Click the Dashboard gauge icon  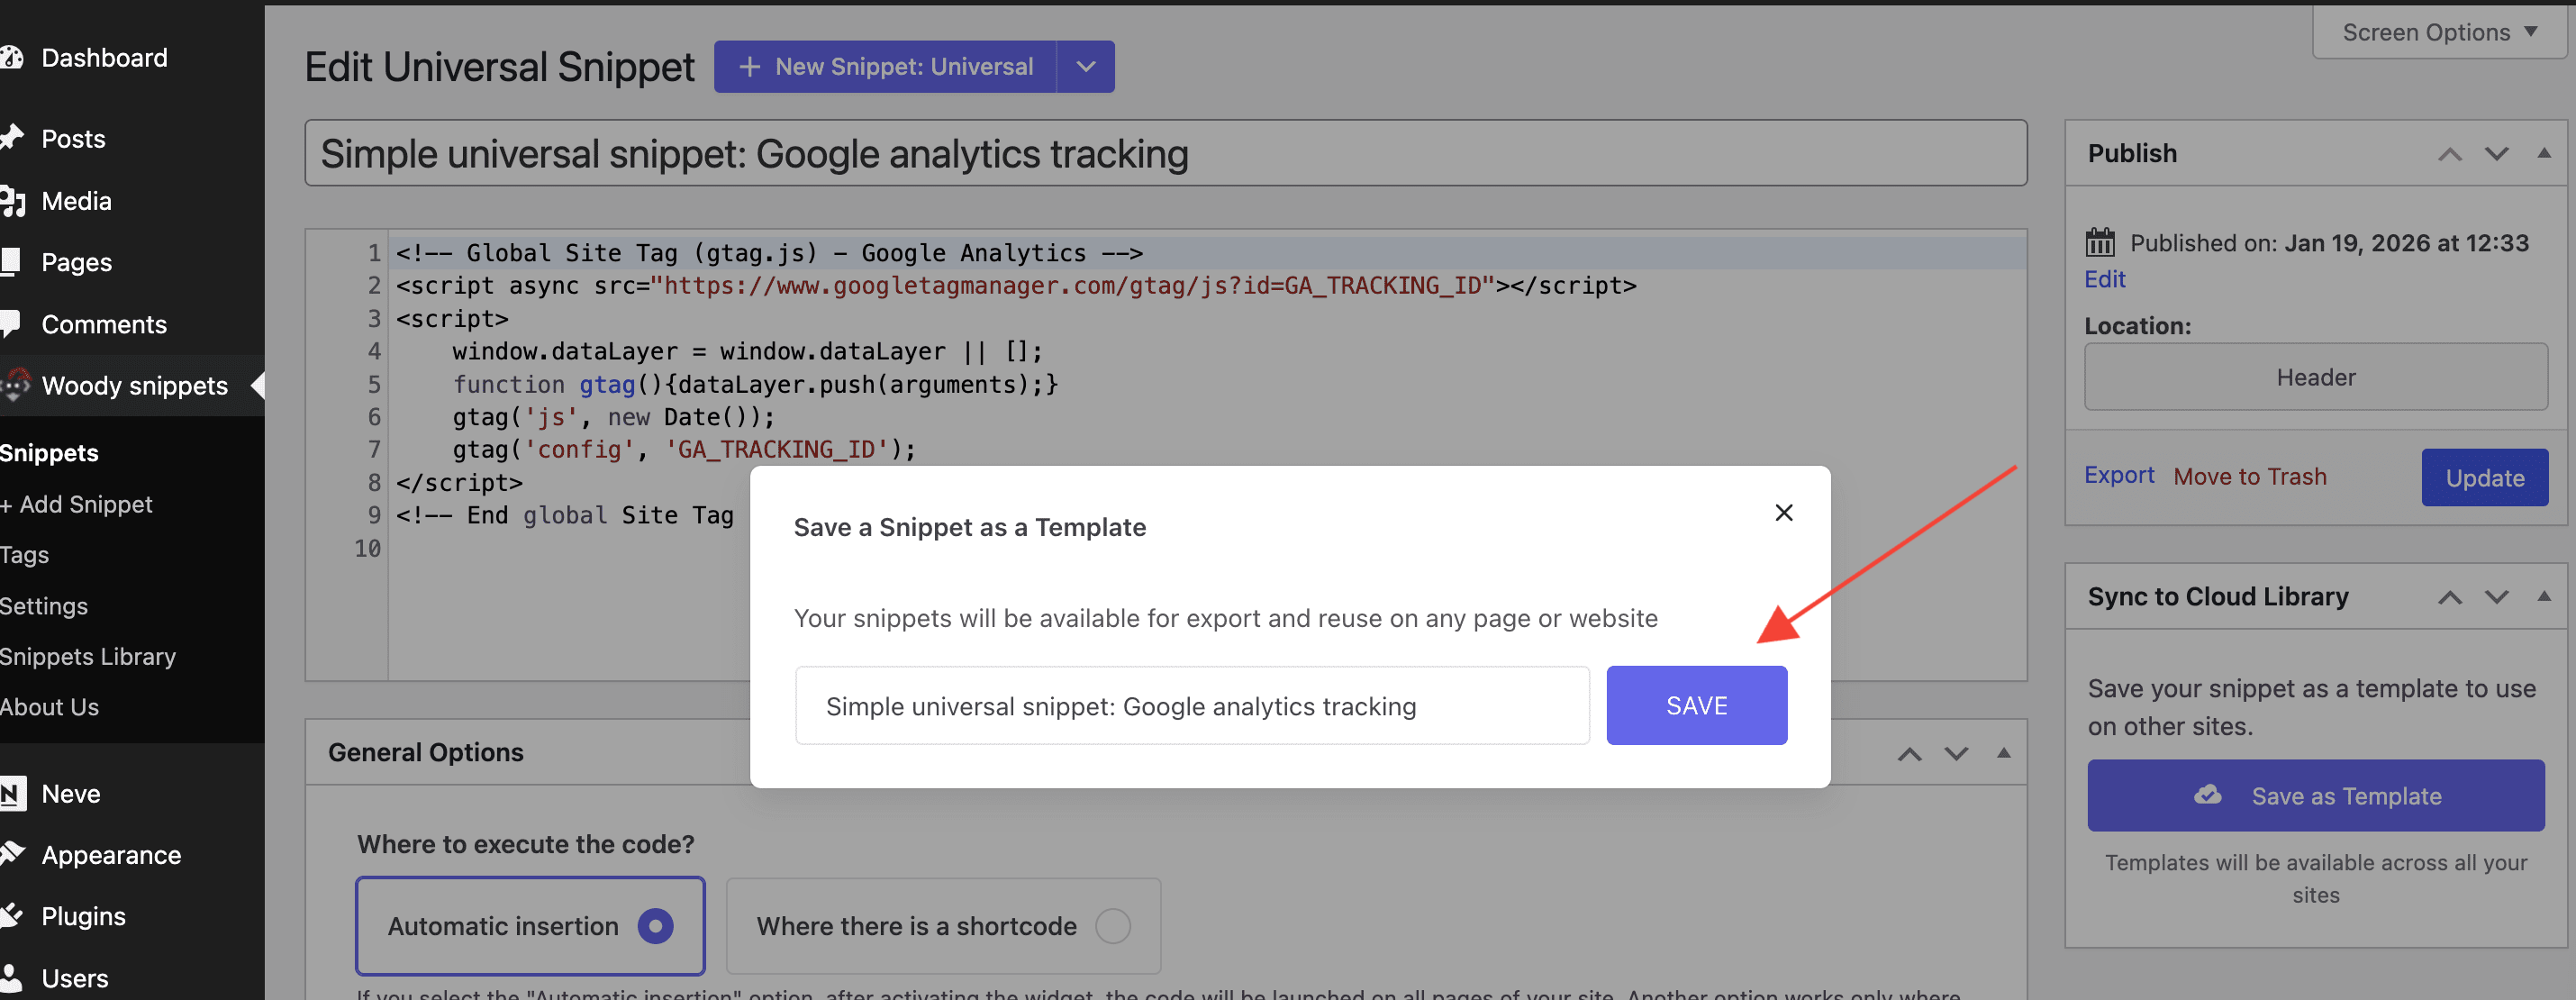[x=12, y=58]
